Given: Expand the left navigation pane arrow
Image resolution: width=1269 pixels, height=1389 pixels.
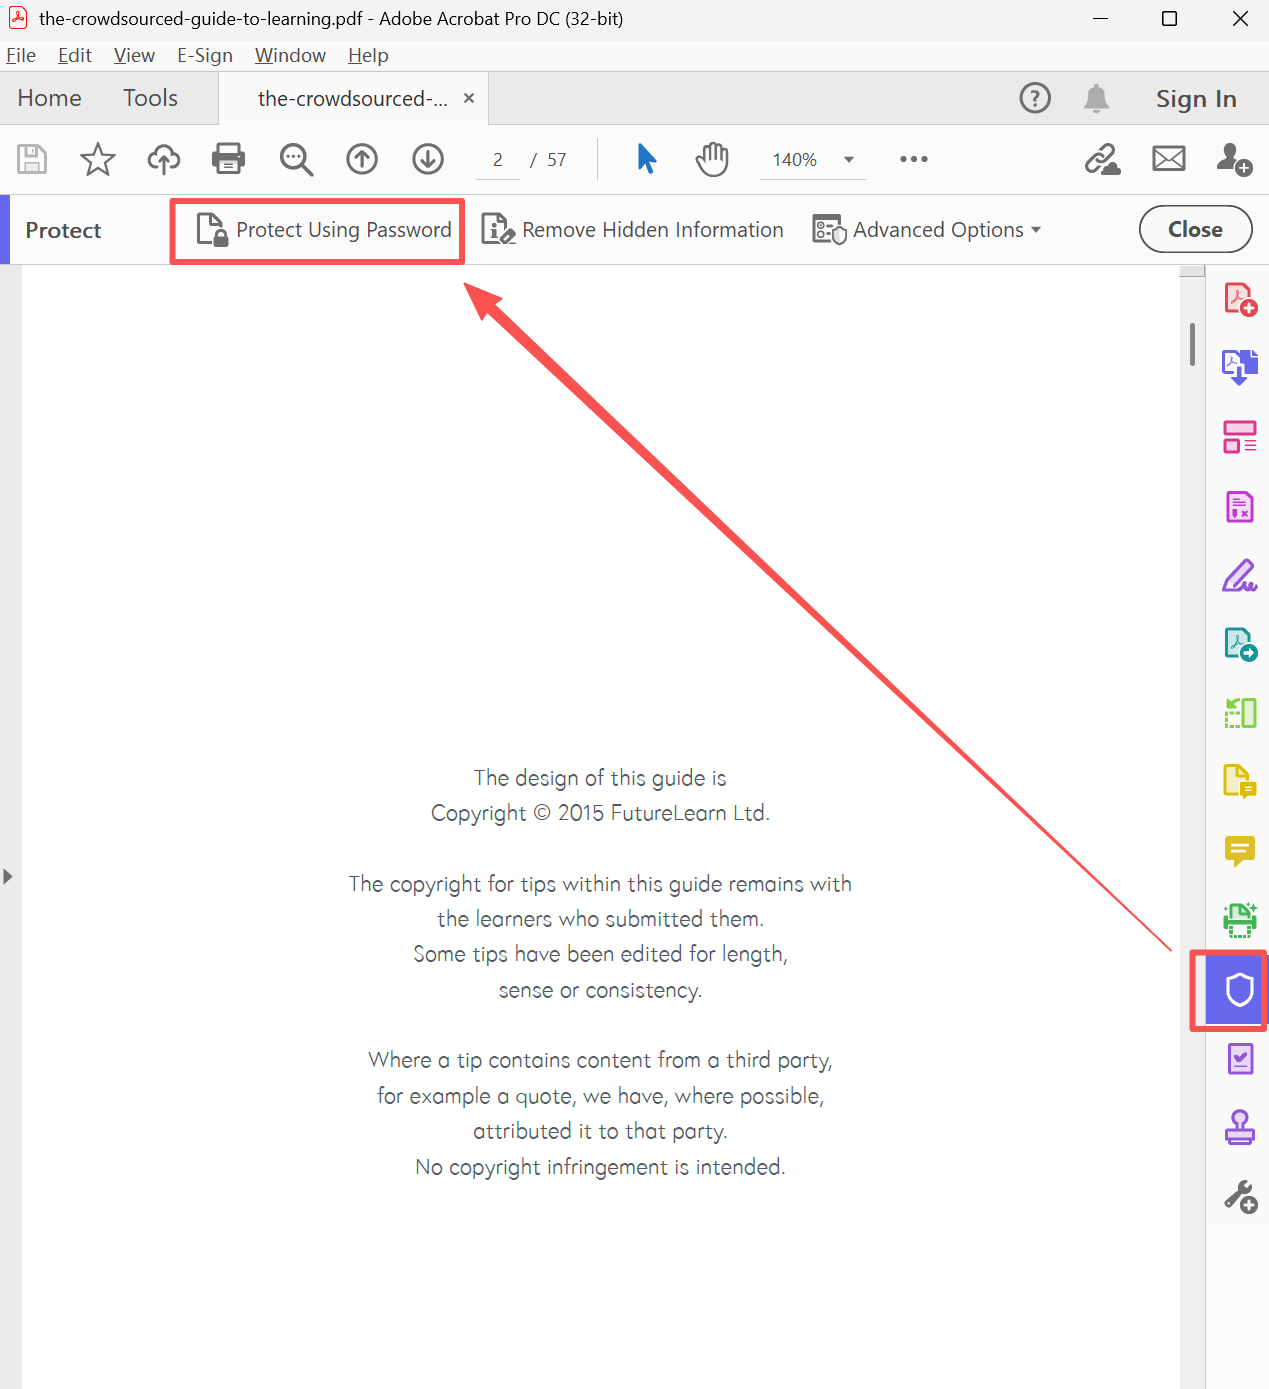Looking at the screenshot, I should 8,876.
